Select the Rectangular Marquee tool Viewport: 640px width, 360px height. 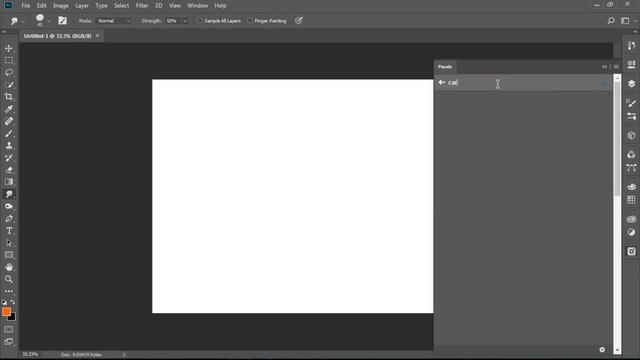[x=9, y=60]
